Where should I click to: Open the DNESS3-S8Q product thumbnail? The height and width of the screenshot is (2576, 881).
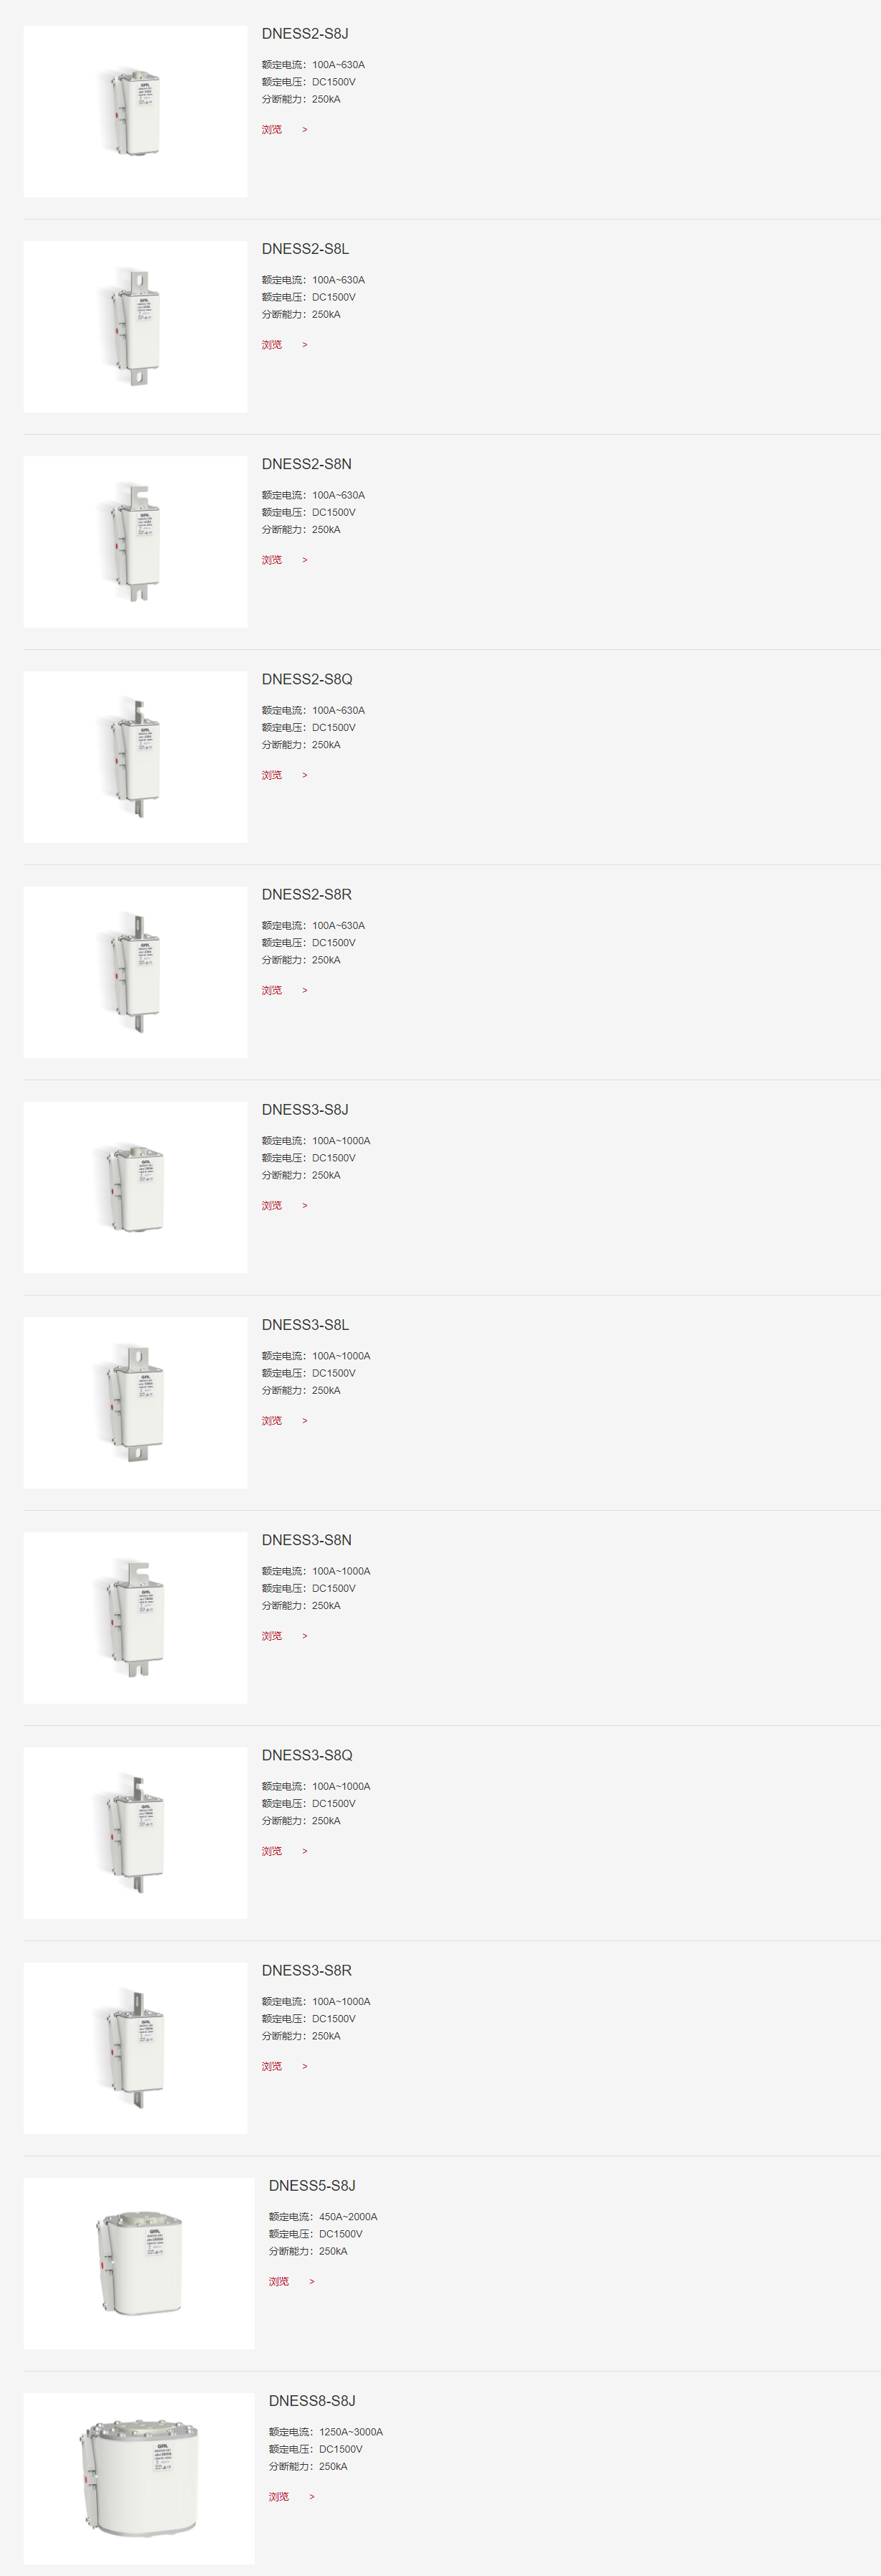(135, 1832)
